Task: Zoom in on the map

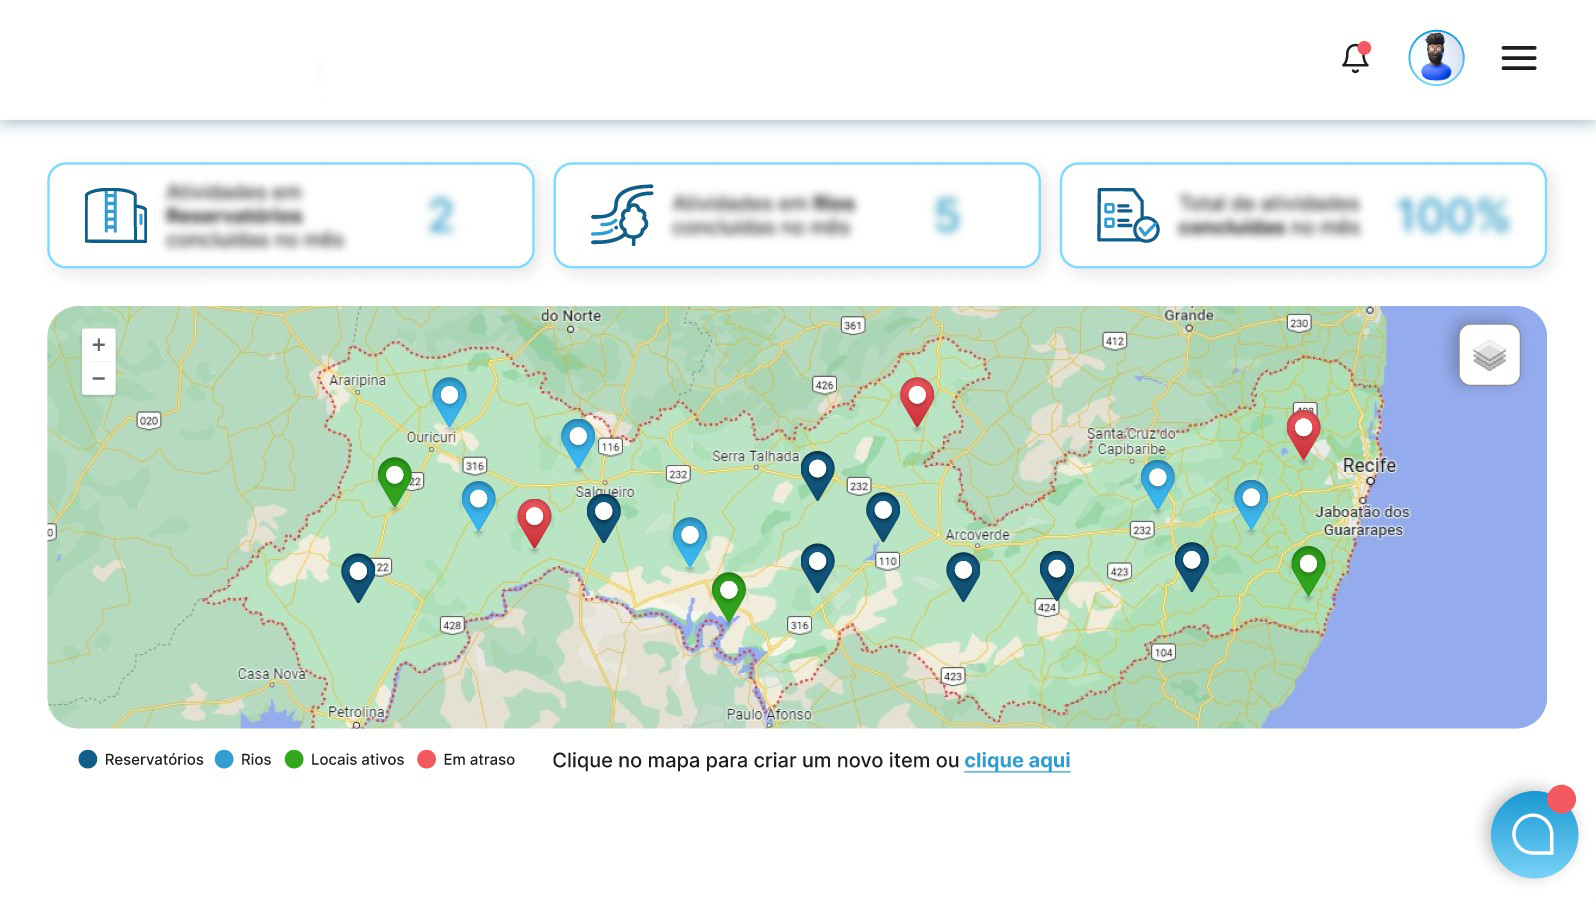Action: point(99,345)
